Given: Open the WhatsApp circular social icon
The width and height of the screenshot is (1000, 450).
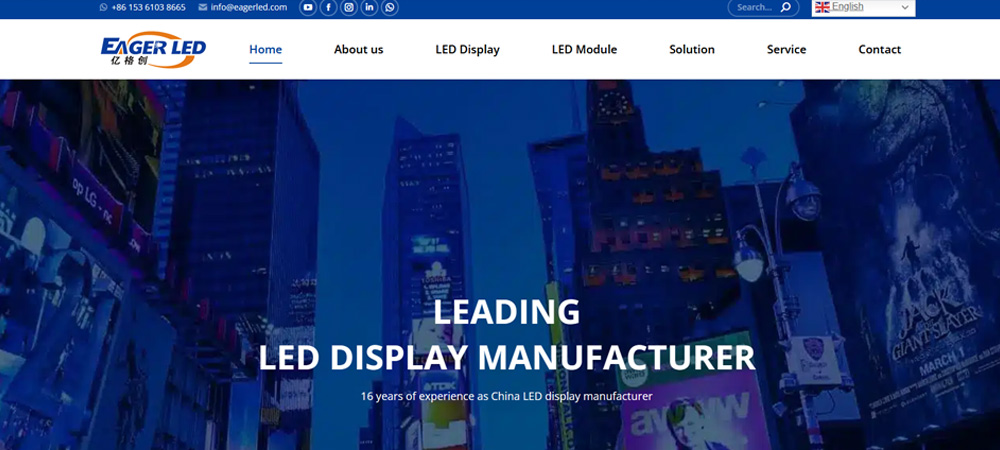Looking at the screenshot, I should (390, 8).
